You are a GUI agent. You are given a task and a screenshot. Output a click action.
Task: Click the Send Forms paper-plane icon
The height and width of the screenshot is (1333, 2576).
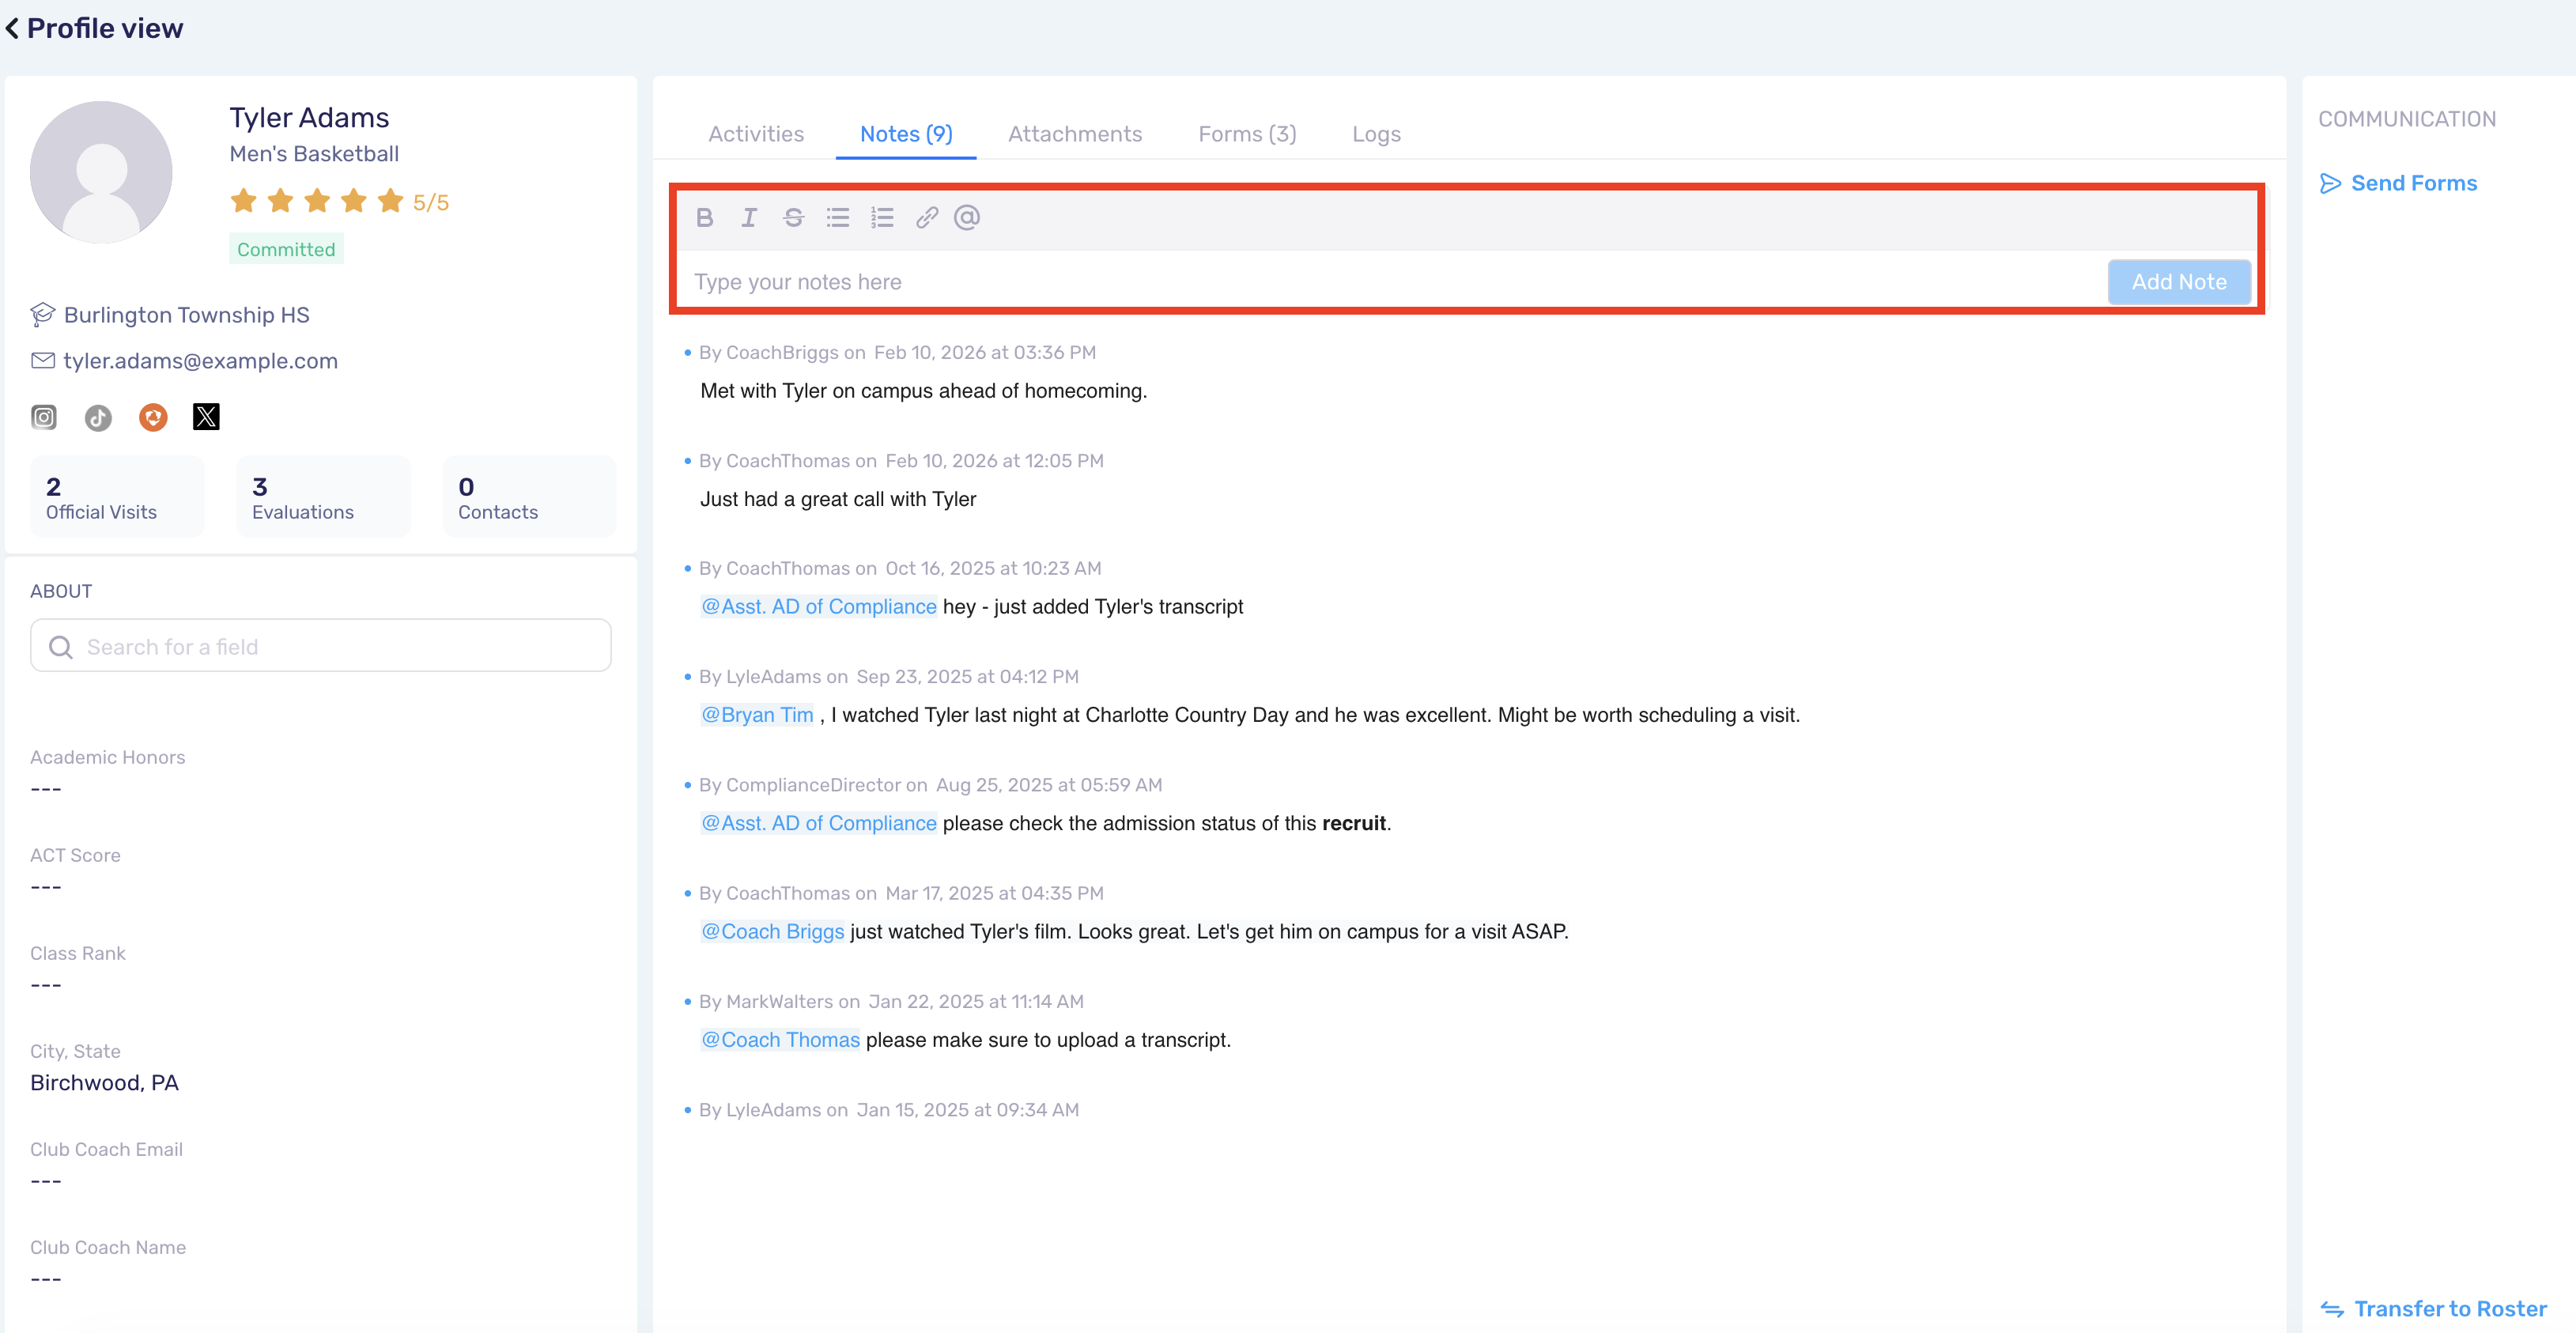(2330, 183)
